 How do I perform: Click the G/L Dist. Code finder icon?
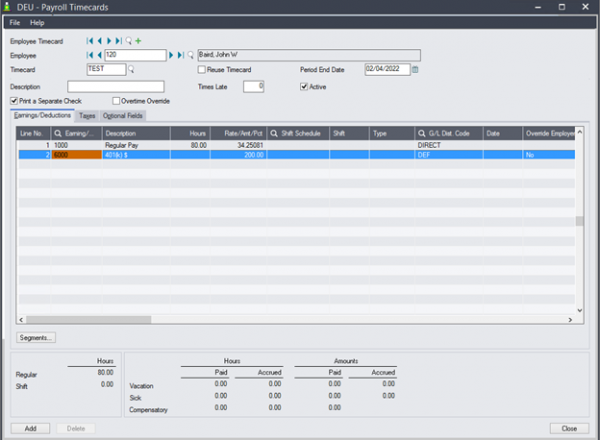point(421,134)
